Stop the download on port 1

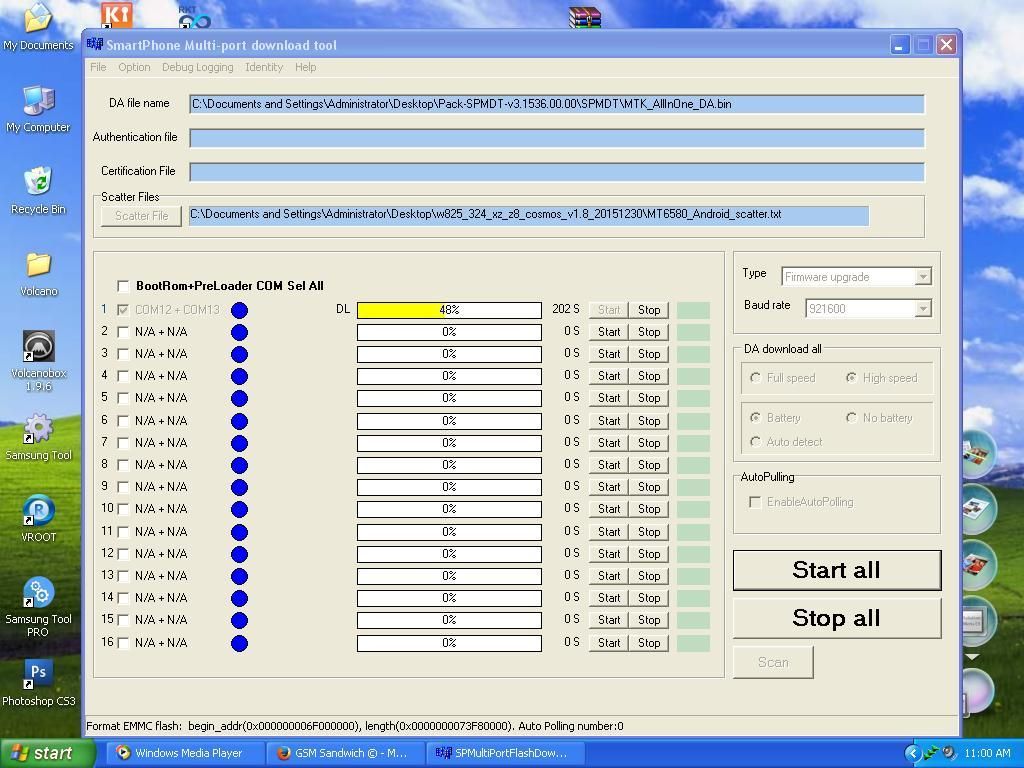pyautogui.click(x=648, y=310)
